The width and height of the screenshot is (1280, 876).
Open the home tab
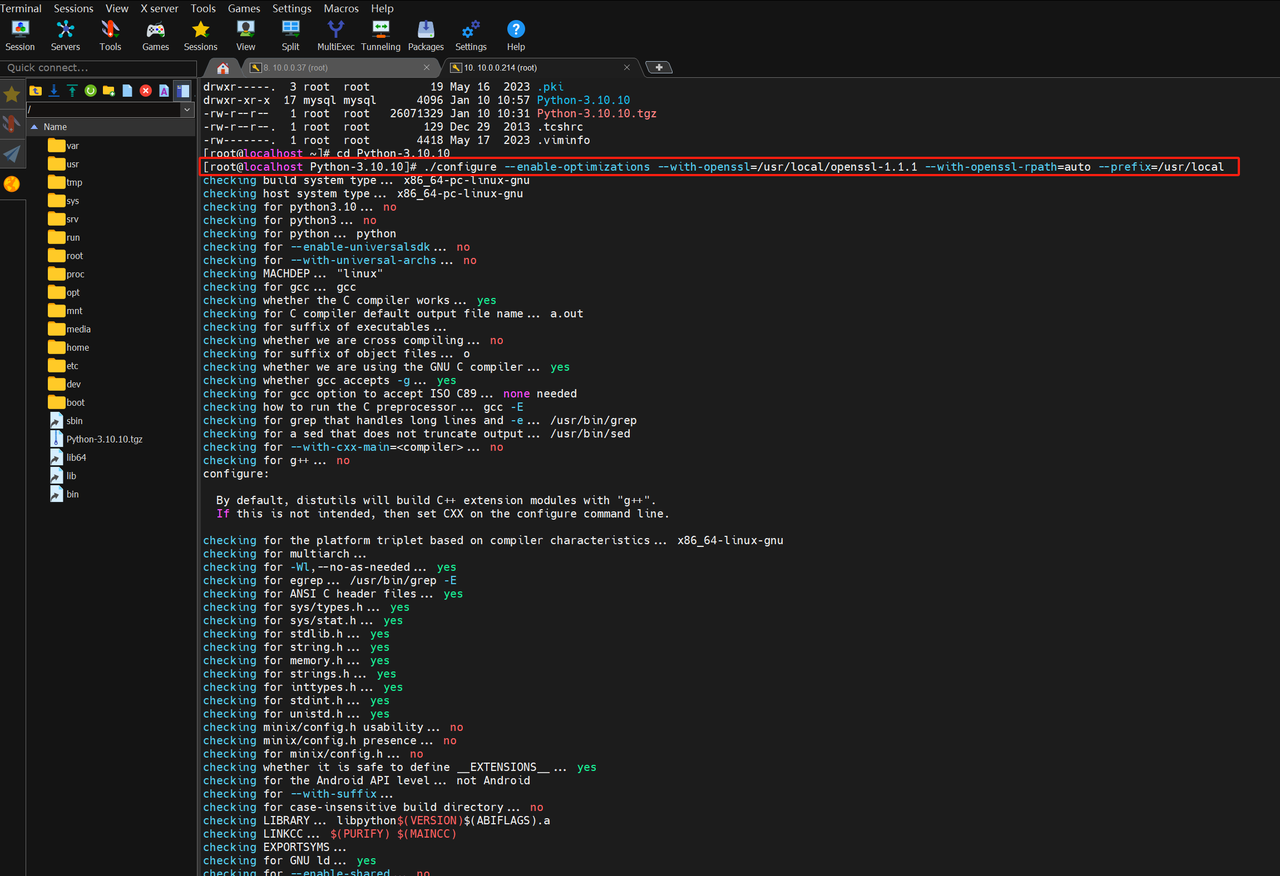tap(223, 68)
